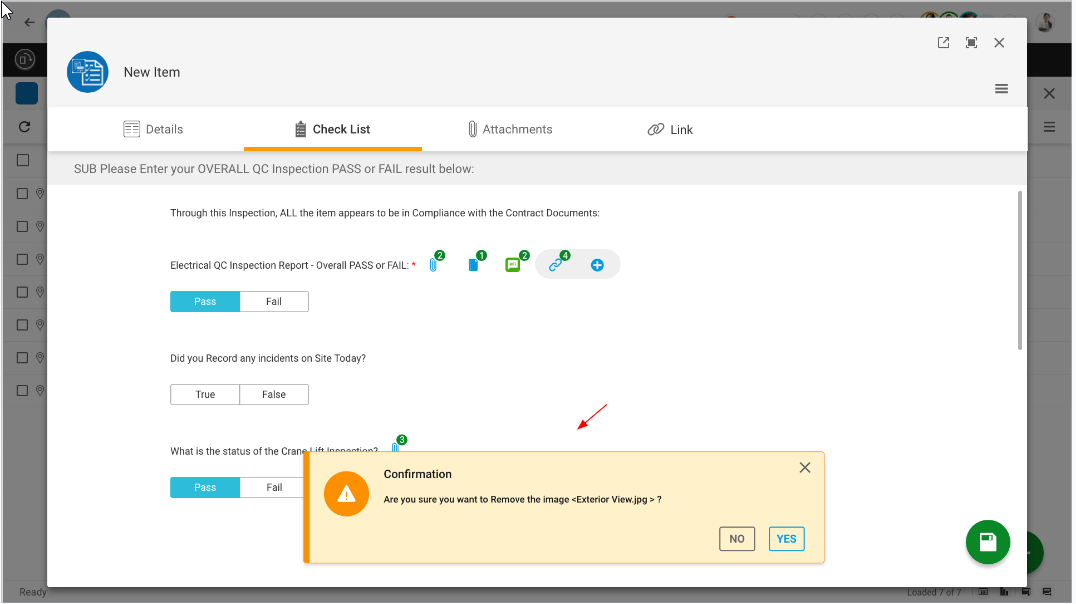This screenshot has height=604, width=1076.
Task: Open item in new window icon
Action: [x=944, y=43]
